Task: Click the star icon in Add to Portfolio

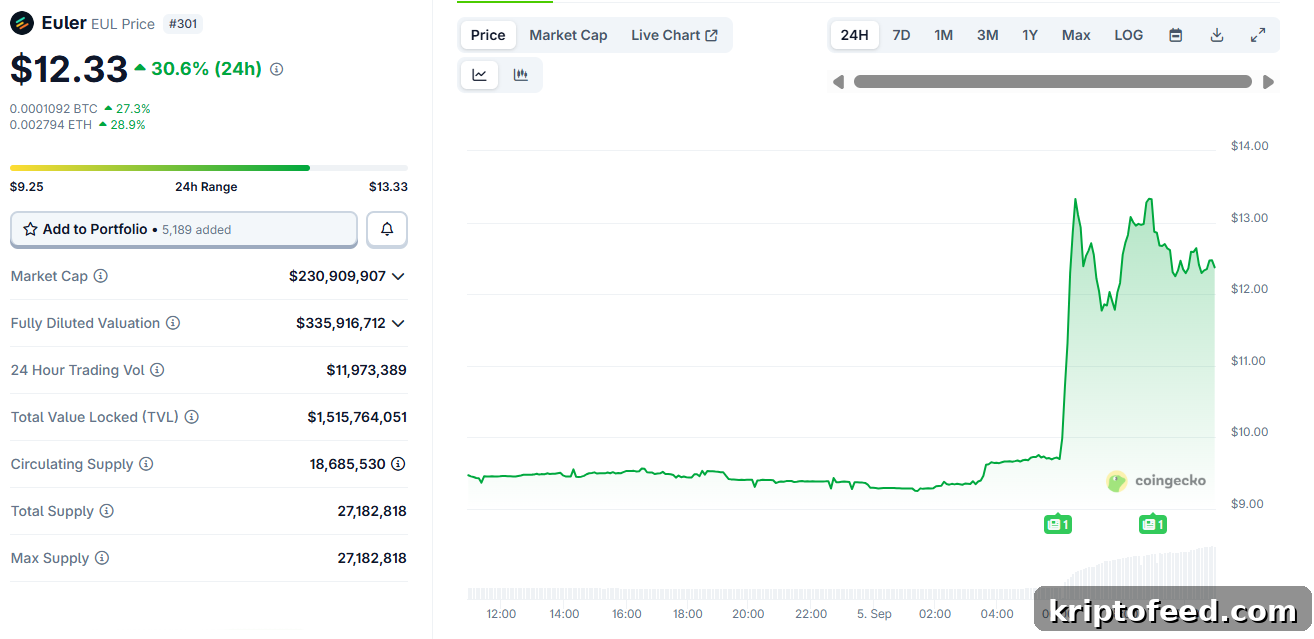Action: (x=31, y=229)
